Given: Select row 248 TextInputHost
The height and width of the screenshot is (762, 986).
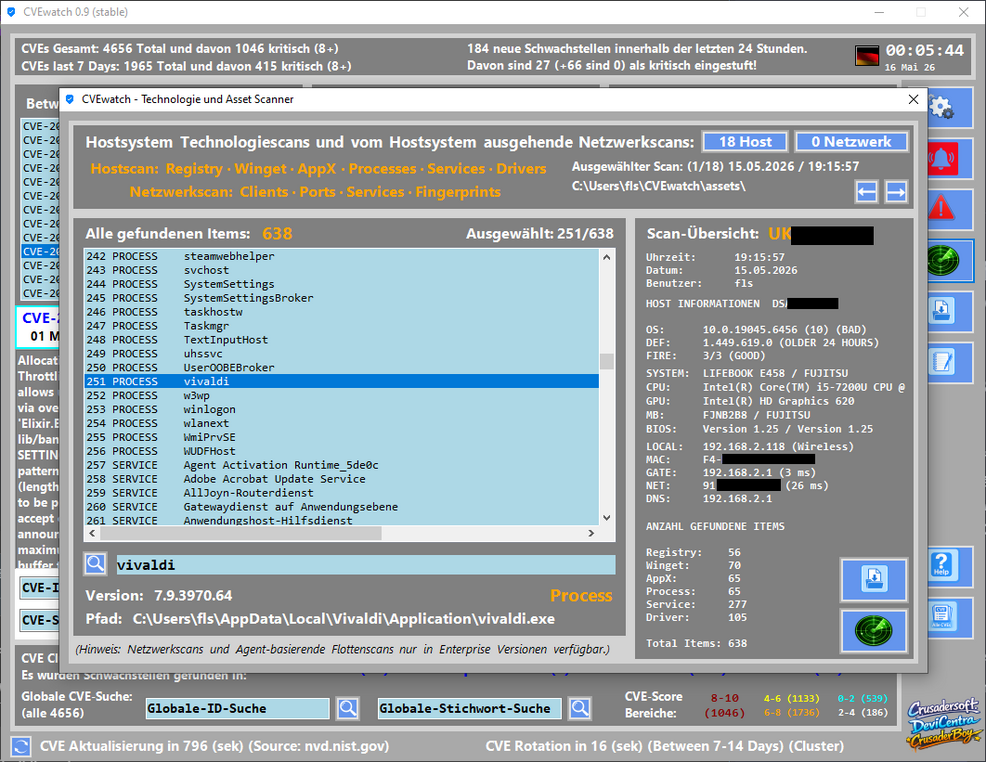Looking at the screenshot, I should (x=341, y=340).
